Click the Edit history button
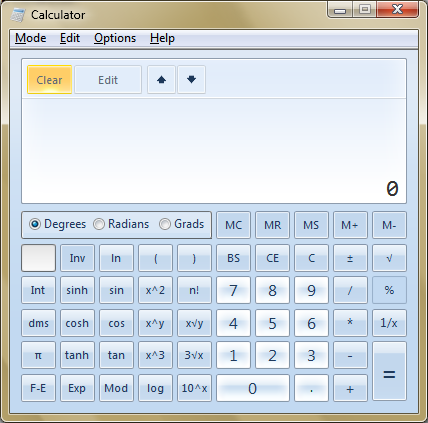The height and width of the screenshot is (423, 428). [x=108, y=80]
